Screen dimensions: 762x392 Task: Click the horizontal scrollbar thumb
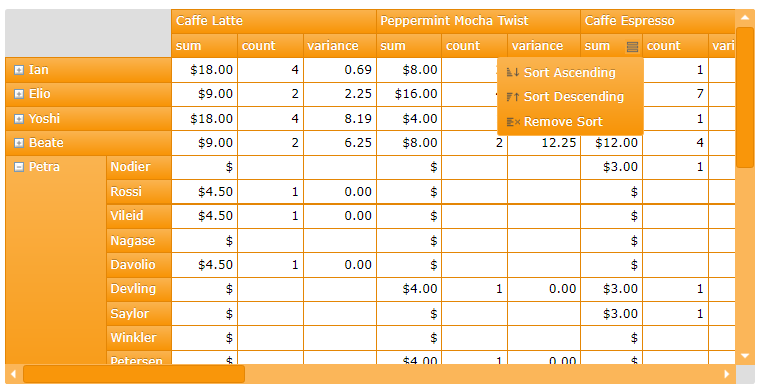[x=134, y=374]
